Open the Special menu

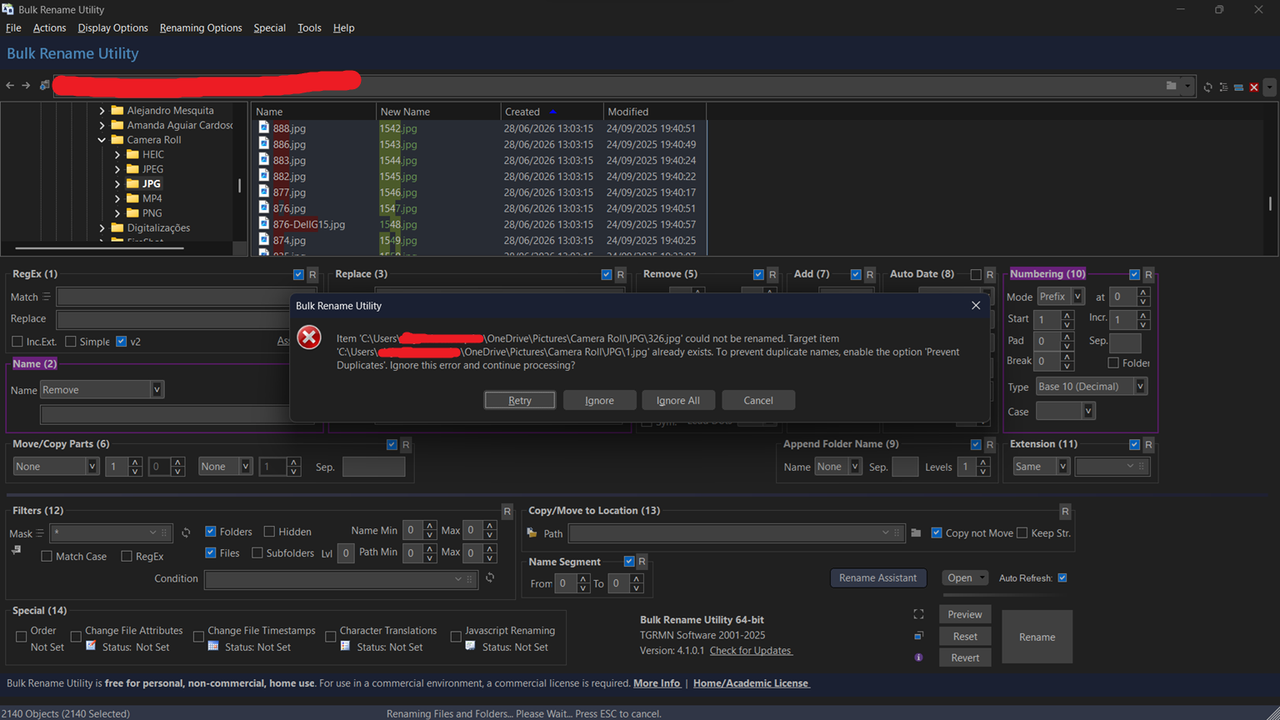[269, 28]
